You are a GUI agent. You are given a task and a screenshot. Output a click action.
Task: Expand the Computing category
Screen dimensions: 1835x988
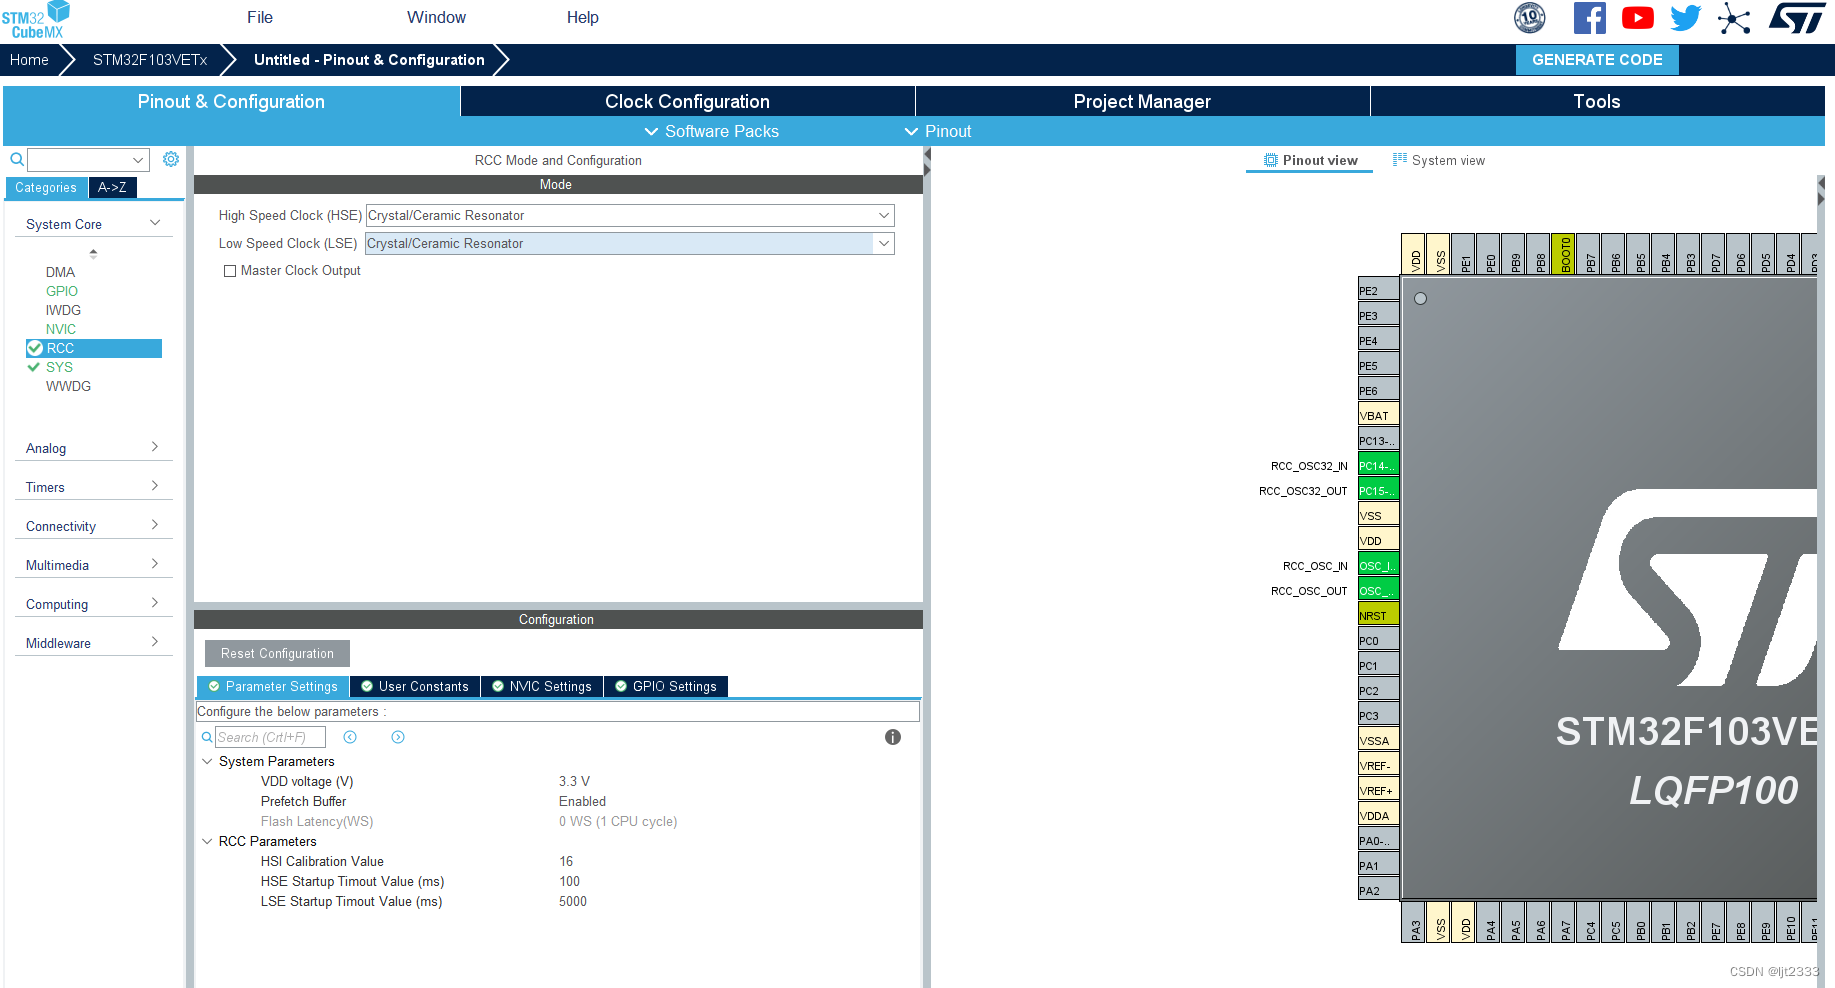(x=155, y=603)
